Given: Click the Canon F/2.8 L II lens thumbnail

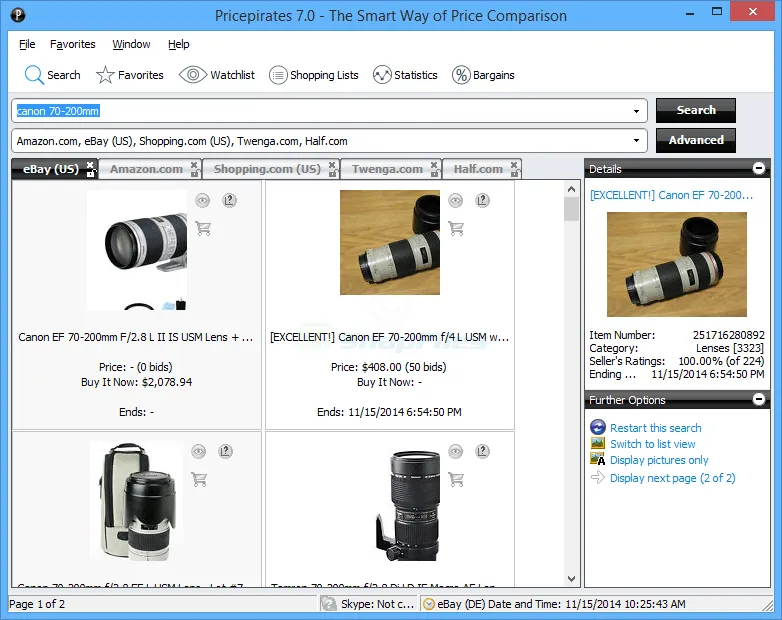Looking at the screenshot, I should 137,250.
